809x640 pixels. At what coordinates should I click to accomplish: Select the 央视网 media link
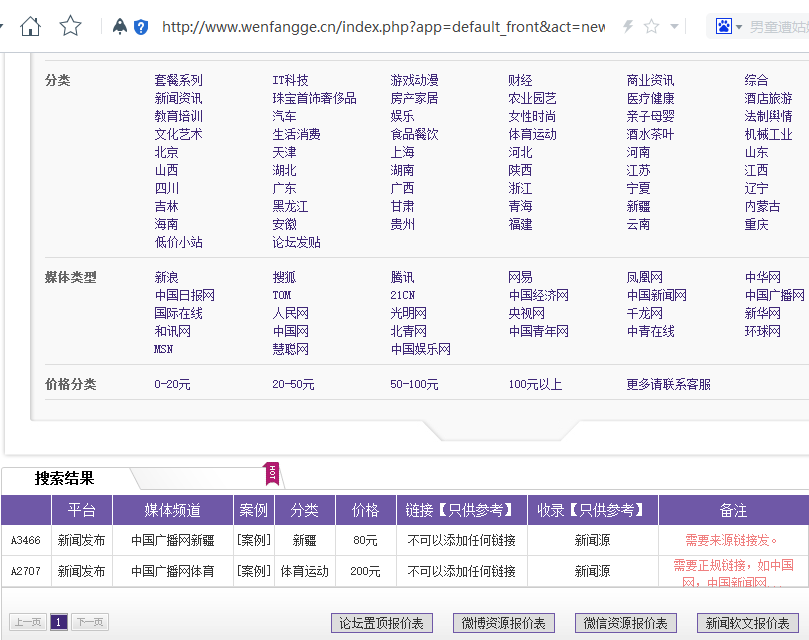point(526,314)
